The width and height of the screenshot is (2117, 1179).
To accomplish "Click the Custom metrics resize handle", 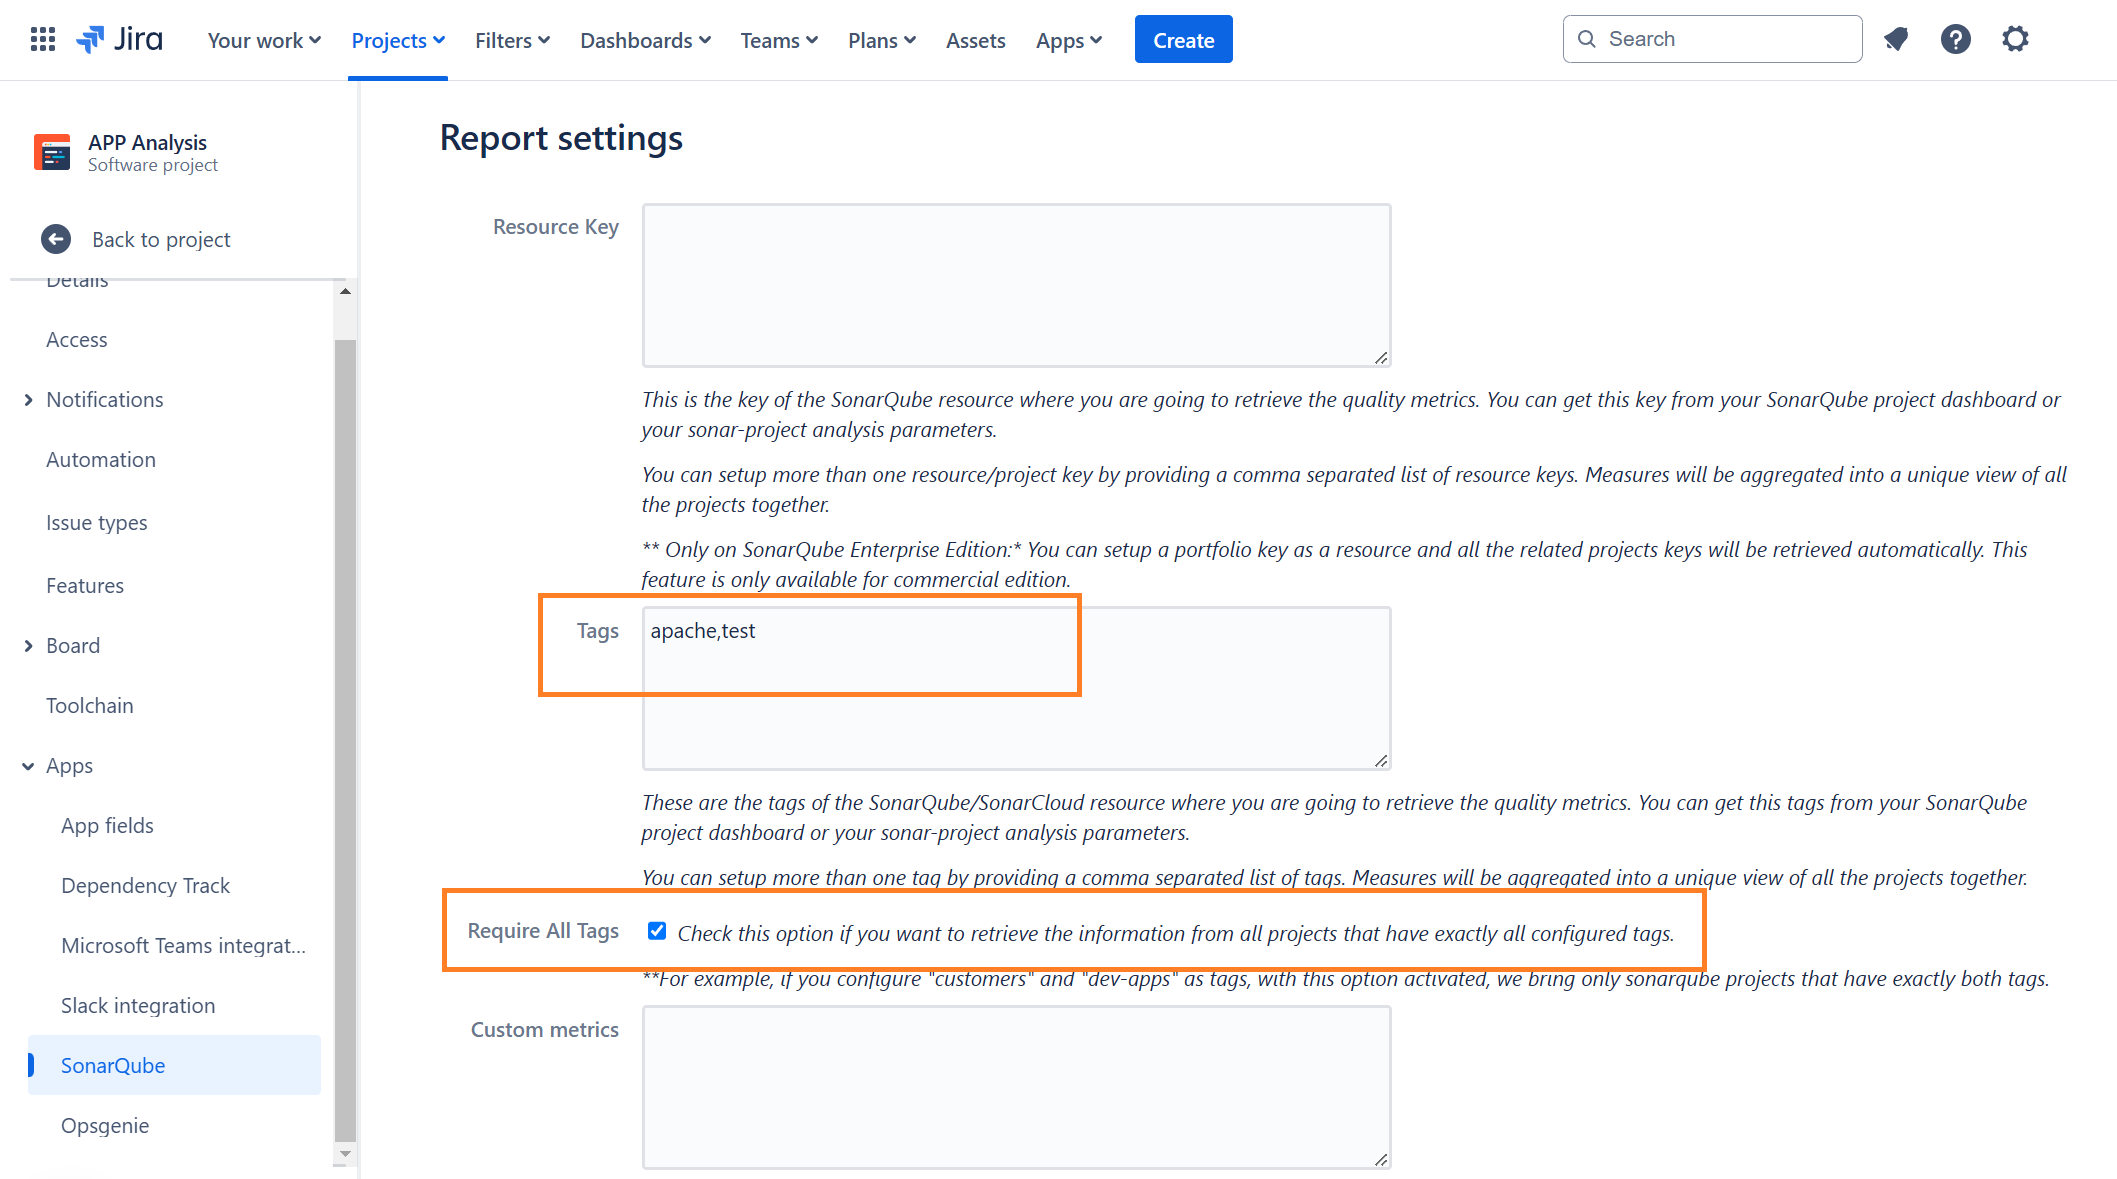I will coord(1381,1159).
